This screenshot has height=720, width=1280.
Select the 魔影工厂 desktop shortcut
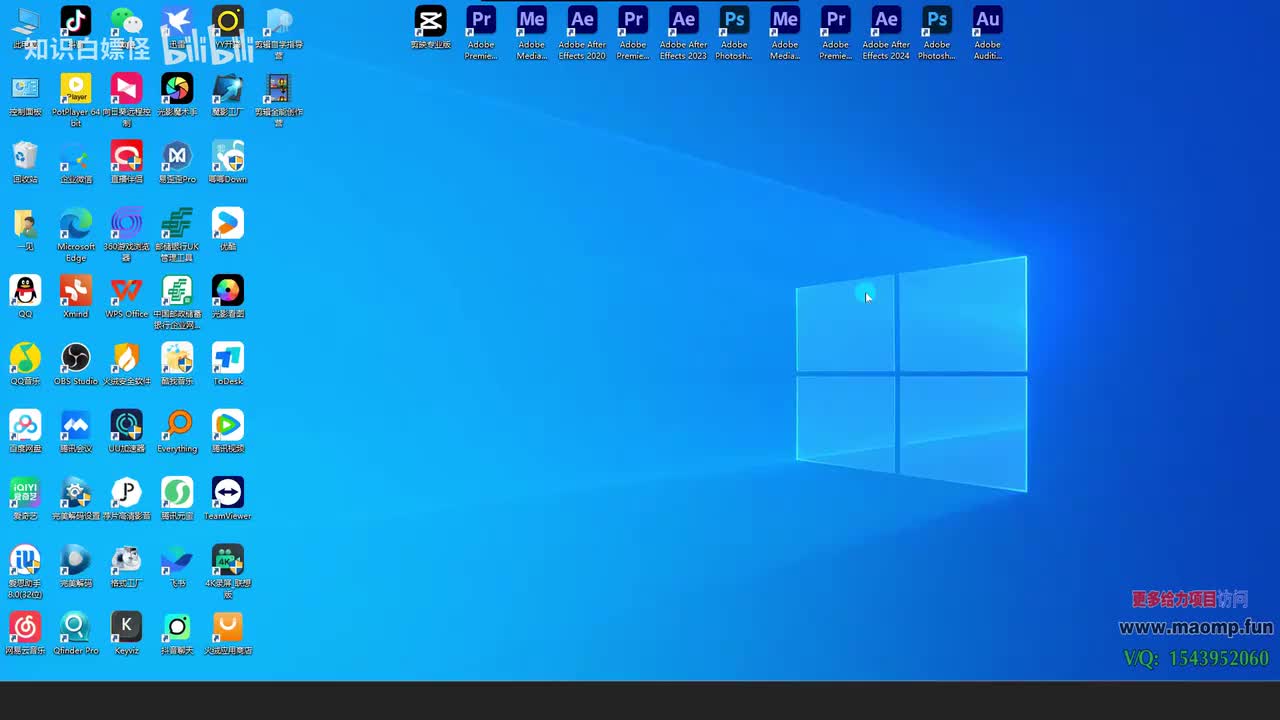coord(228,89)
